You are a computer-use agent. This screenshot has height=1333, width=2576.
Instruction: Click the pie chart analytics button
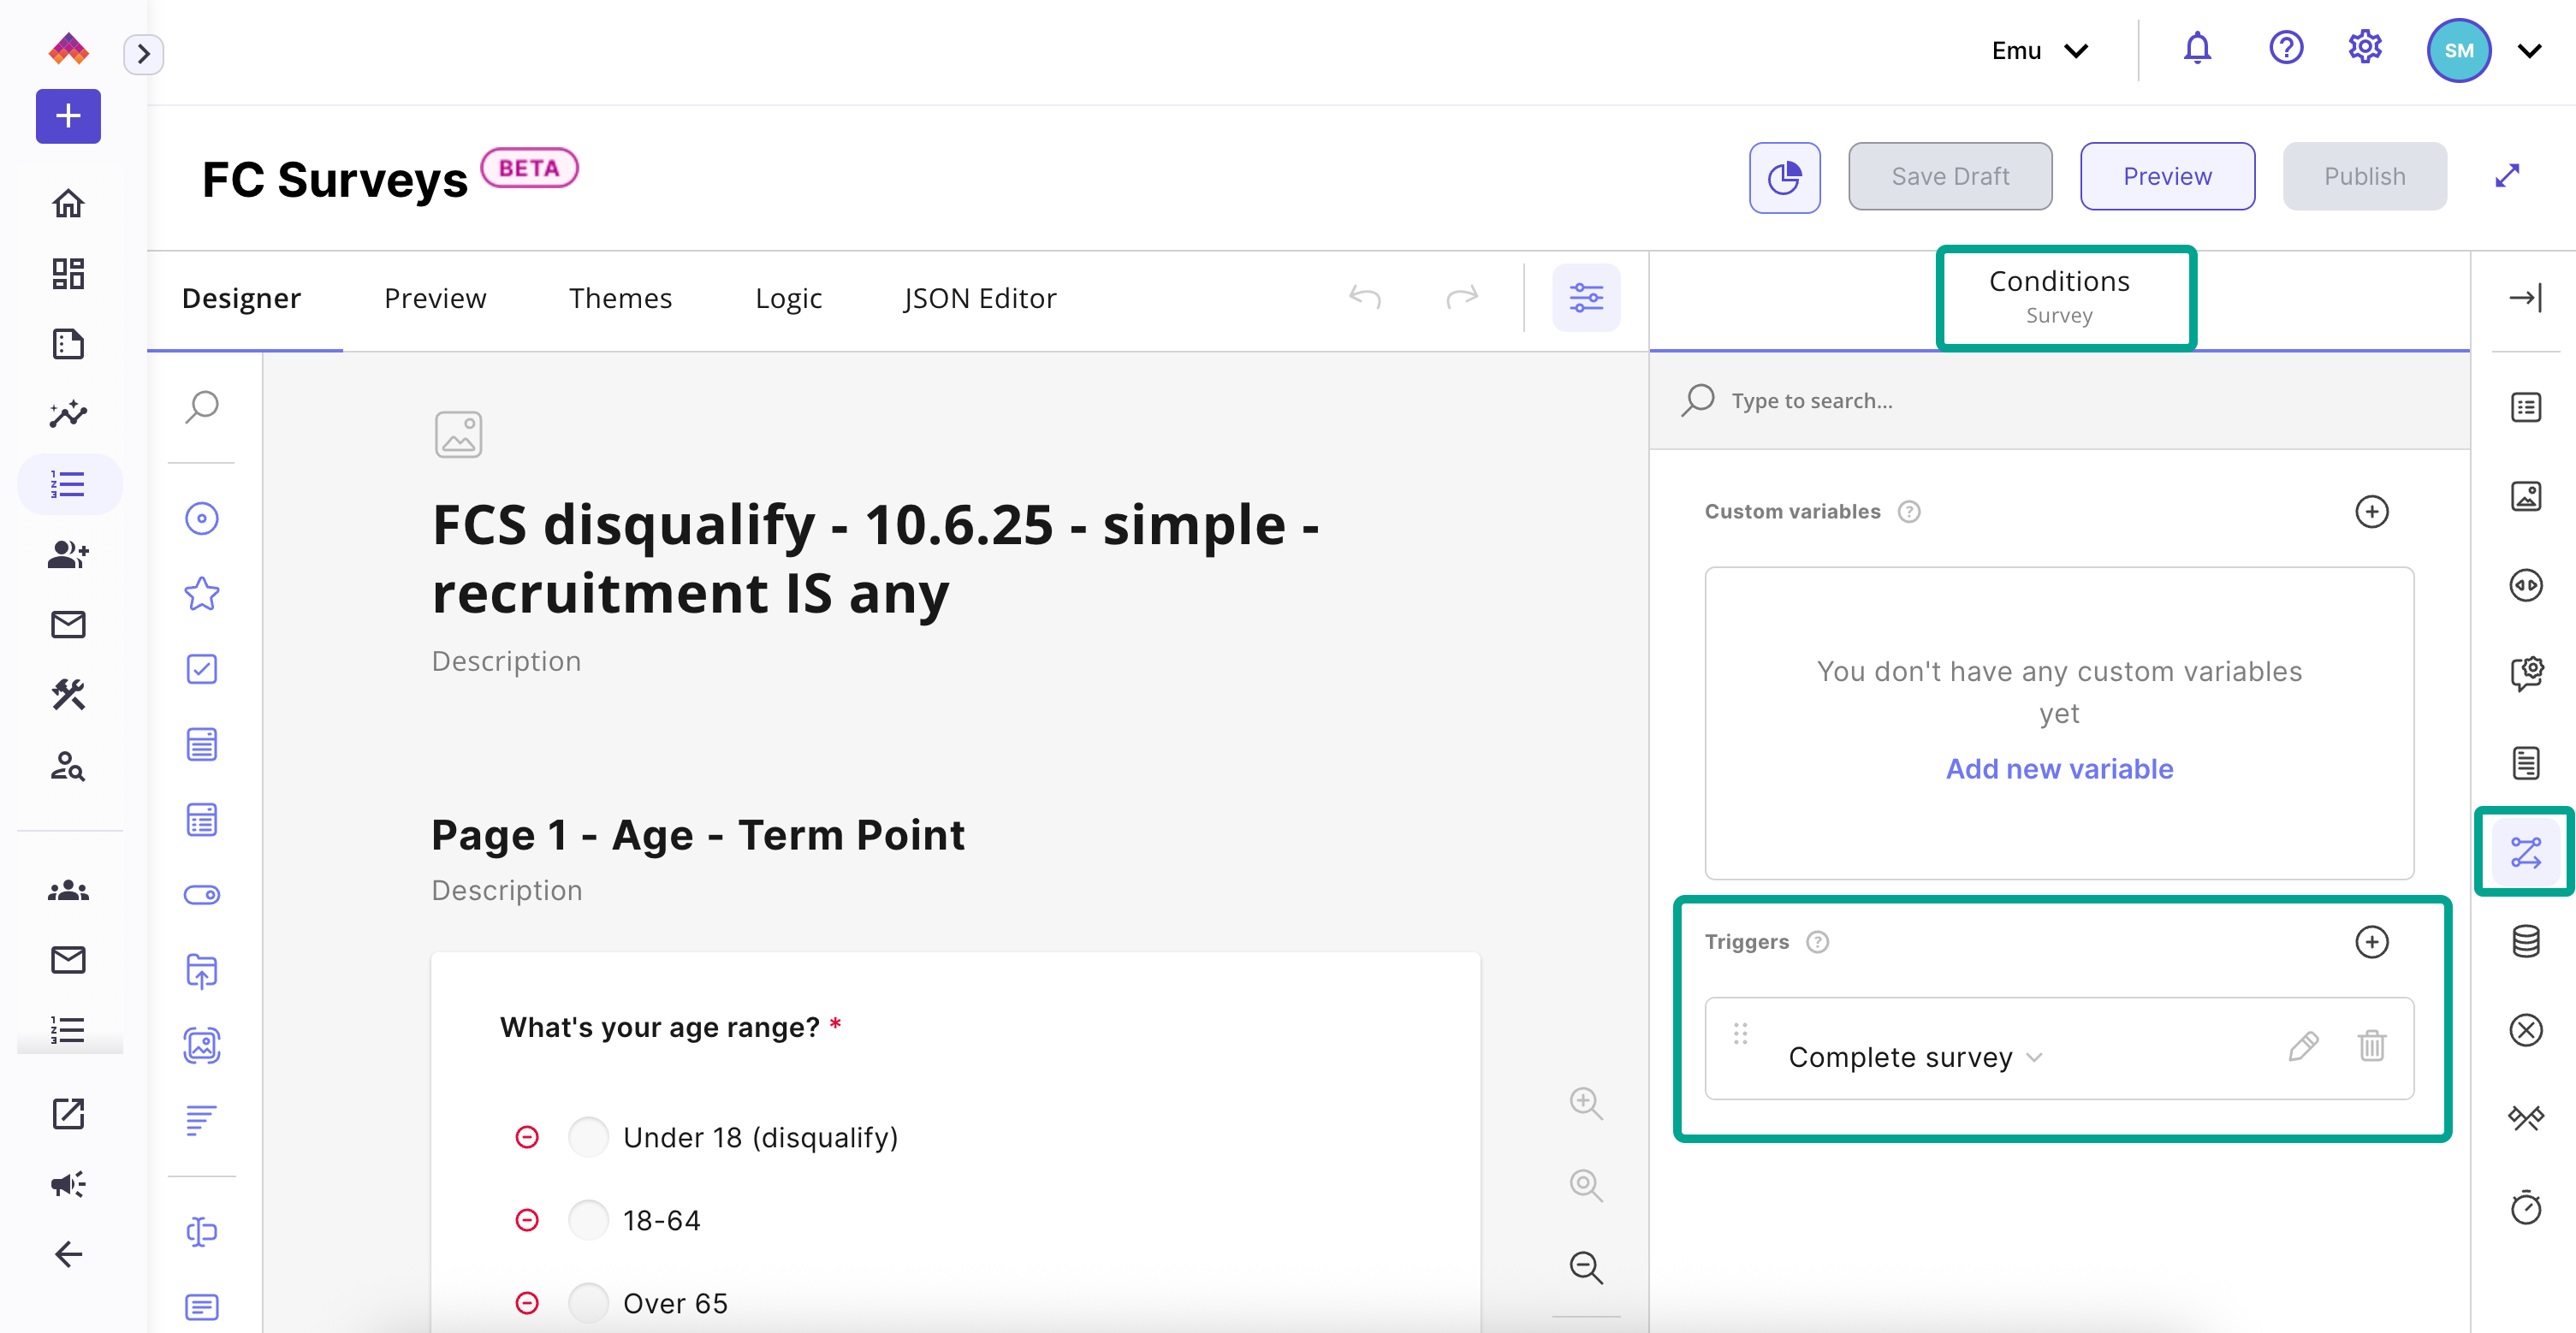tap(1784, 177)
